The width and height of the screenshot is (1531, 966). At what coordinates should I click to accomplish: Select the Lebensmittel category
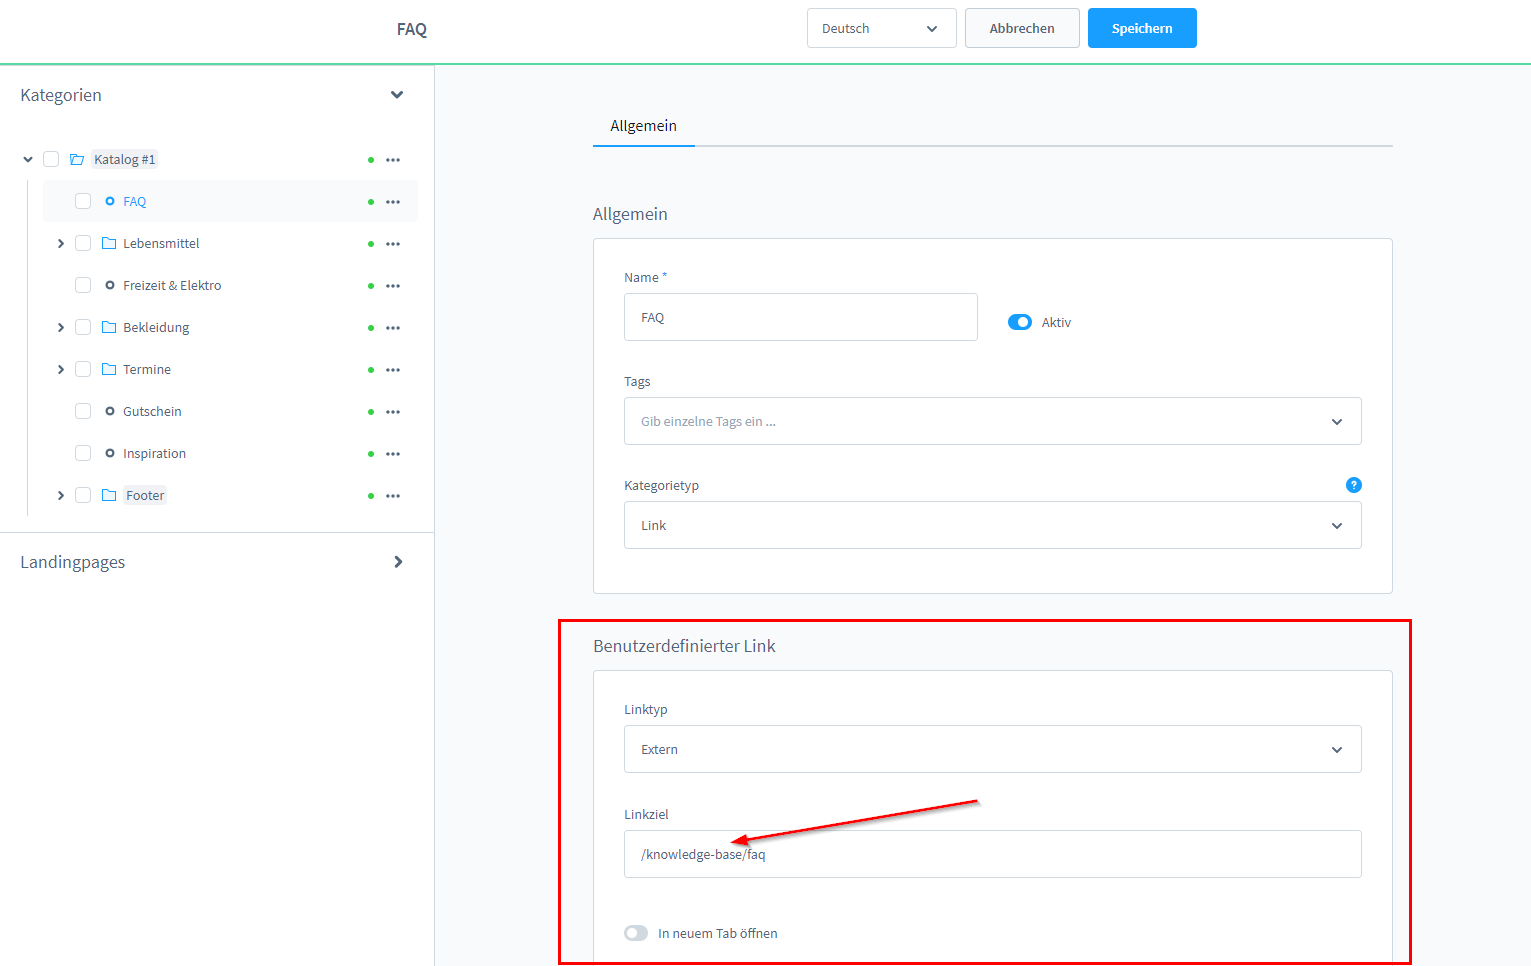click(161, 244)
